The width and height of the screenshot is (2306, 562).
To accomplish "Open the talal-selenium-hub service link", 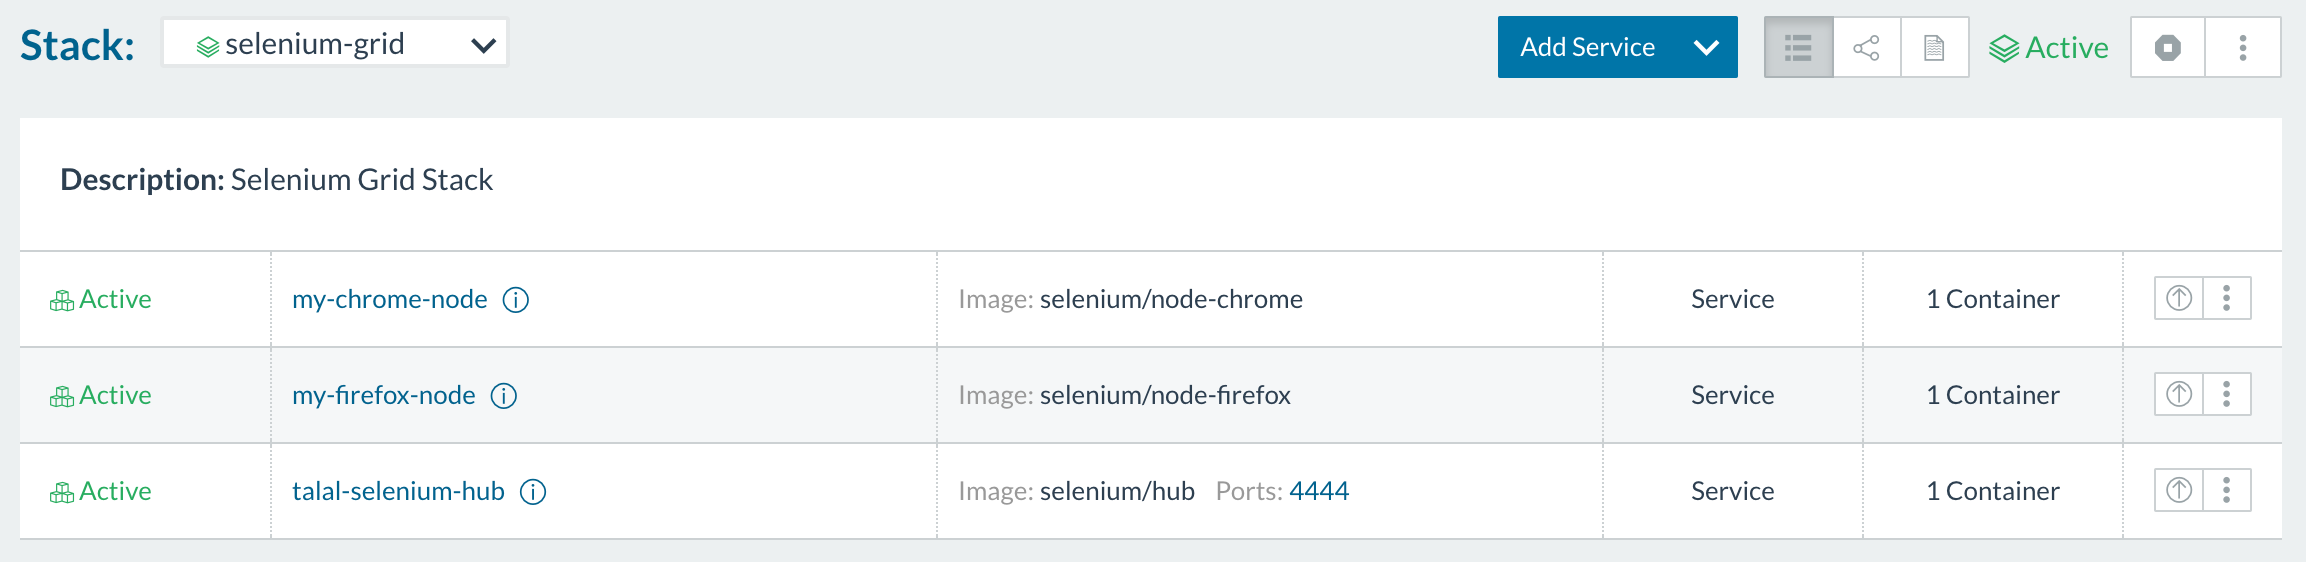I will tap(398, 491).
